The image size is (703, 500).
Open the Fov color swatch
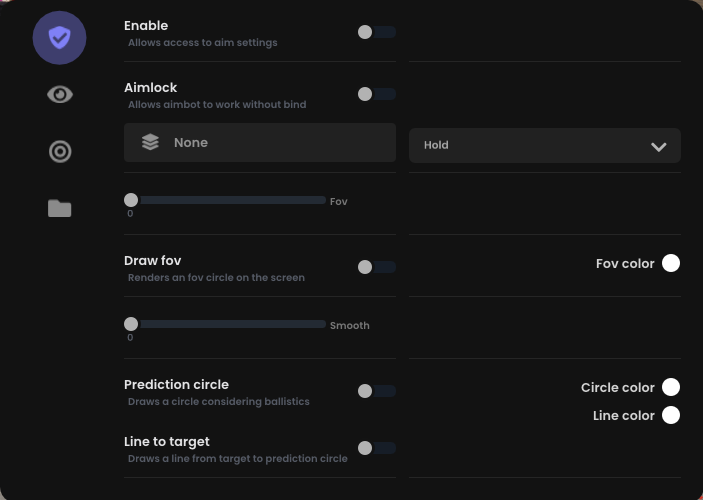coord(671,263)
